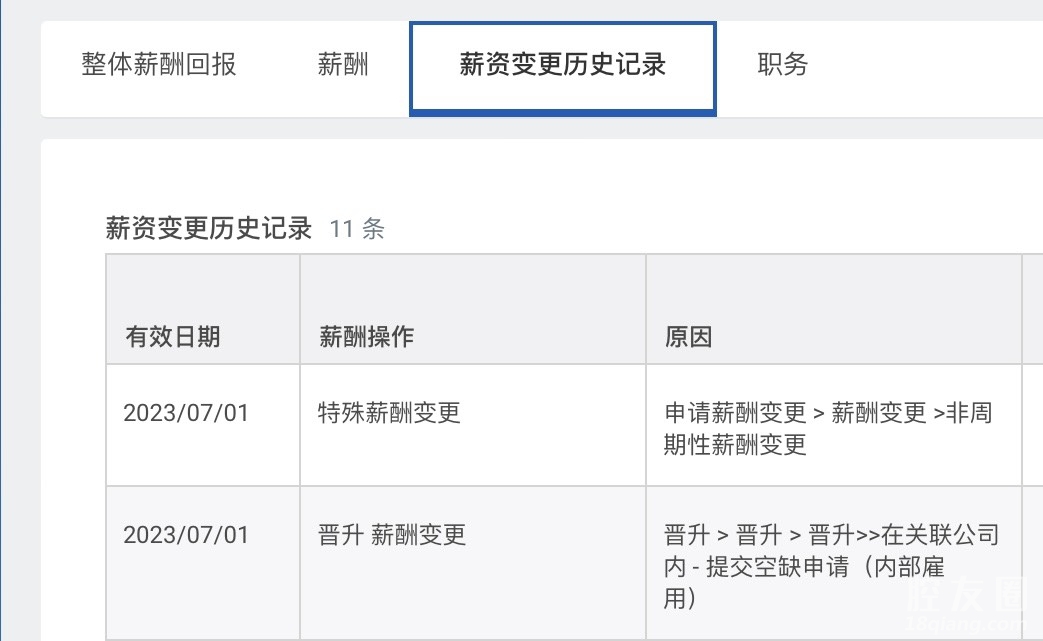Image resolution: width=1043 pixels, height=641 pixels.
Task: Click the 有效日期 column header
Action: (172, 337)
